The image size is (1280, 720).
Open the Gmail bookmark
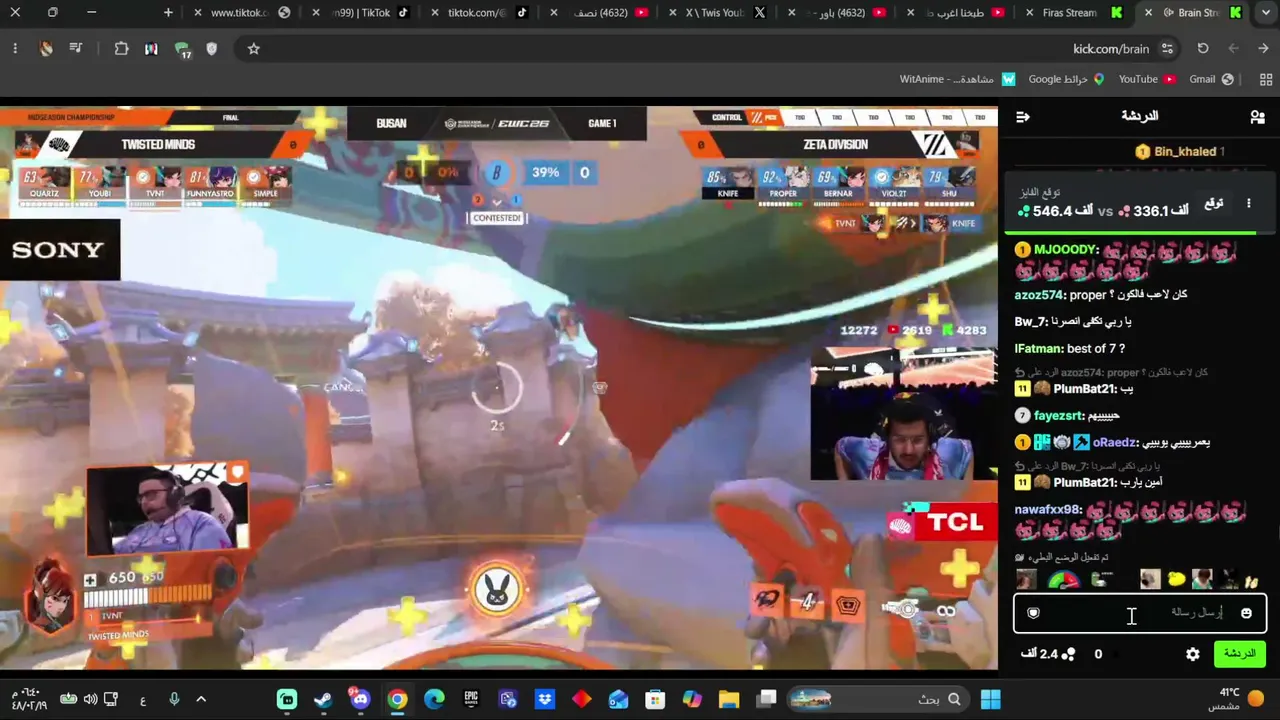click(1211, 80)
